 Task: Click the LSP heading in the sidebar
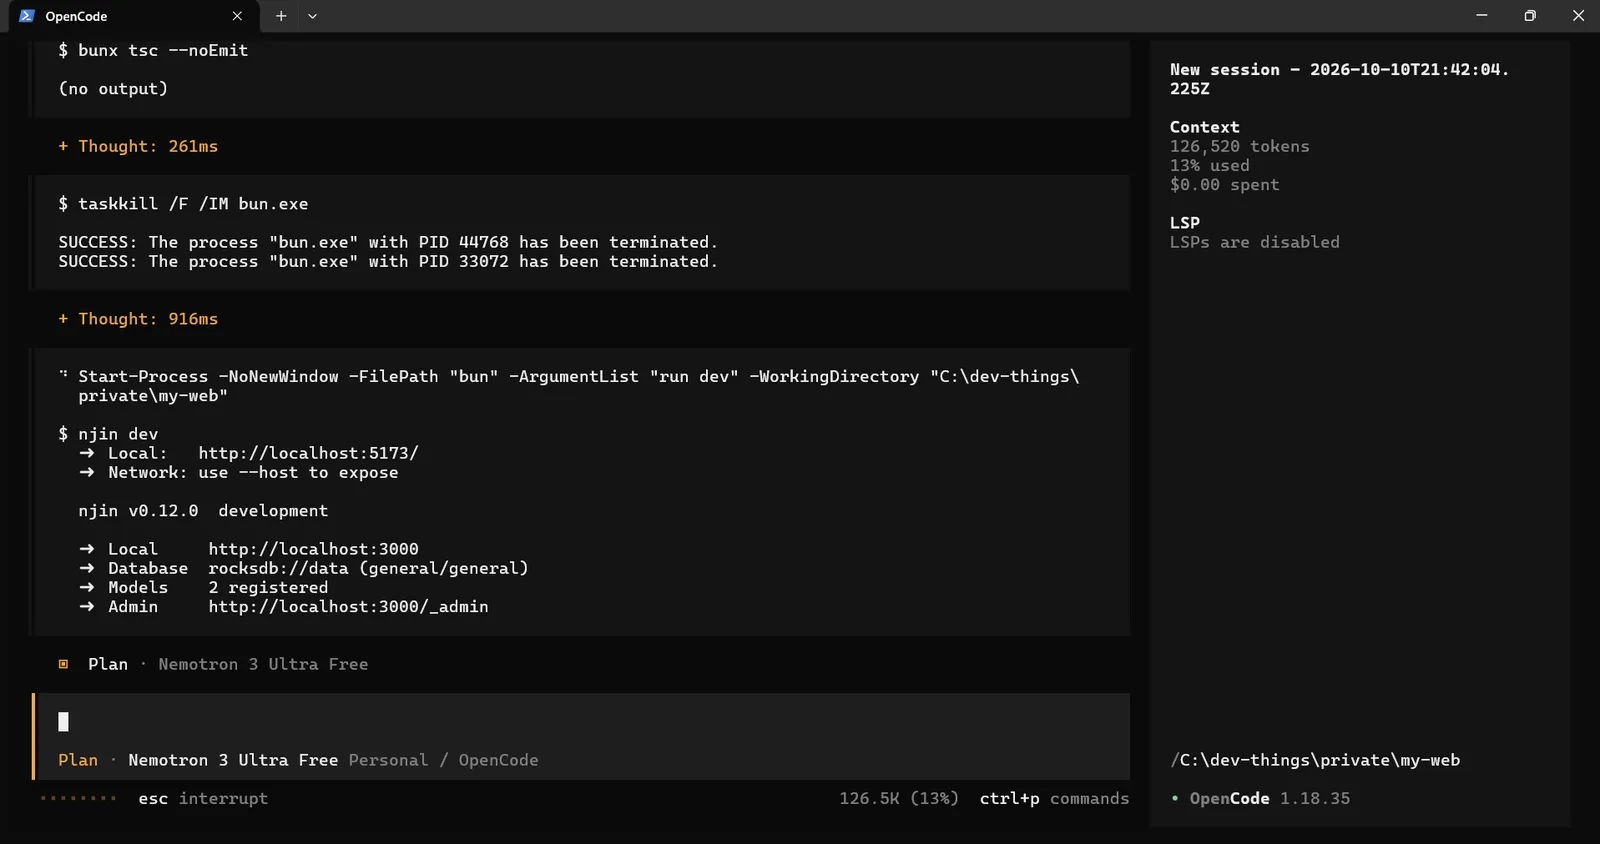pos(1184,223)
